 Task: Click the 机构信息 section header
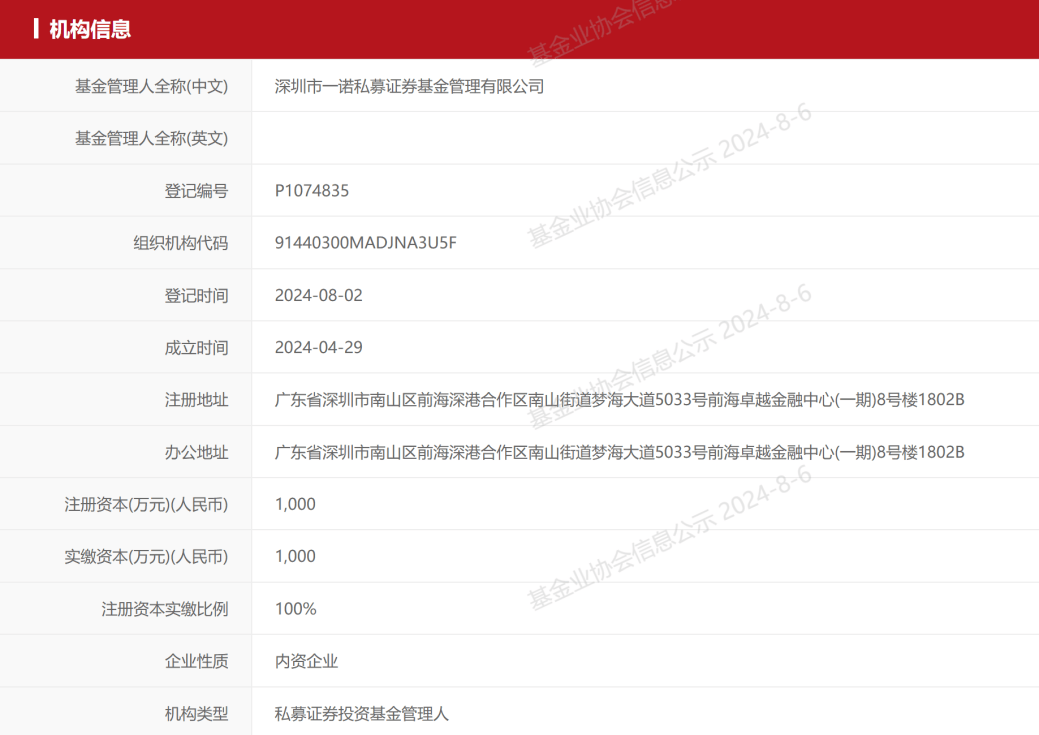pos(90,29)
